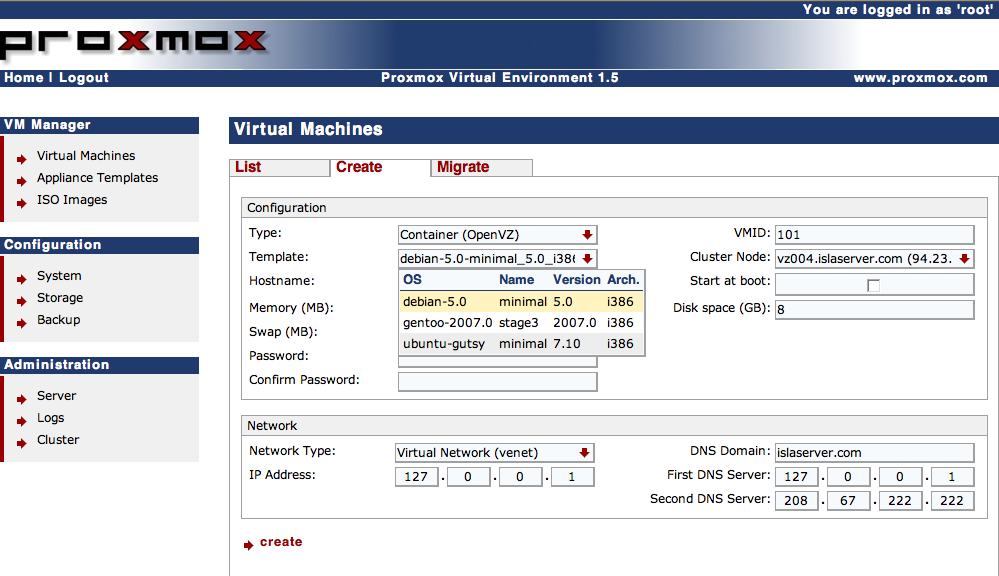Click the Proxmox logo in header

[x=135, y=42]
